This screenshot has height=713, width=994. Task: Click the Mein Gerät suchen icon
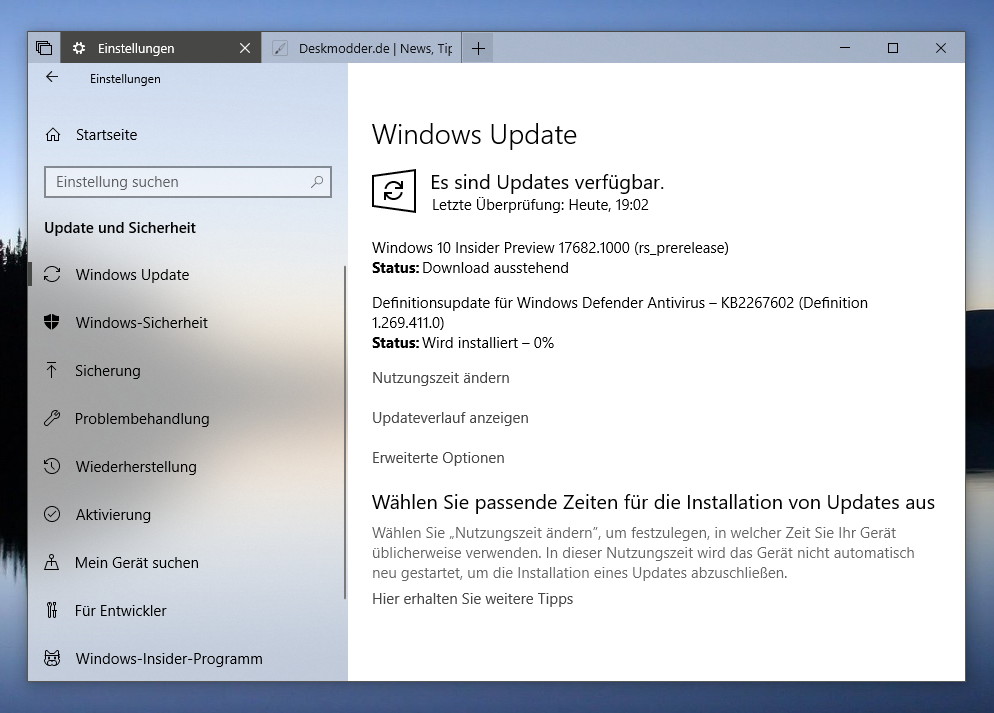click(x=52, y=562)
